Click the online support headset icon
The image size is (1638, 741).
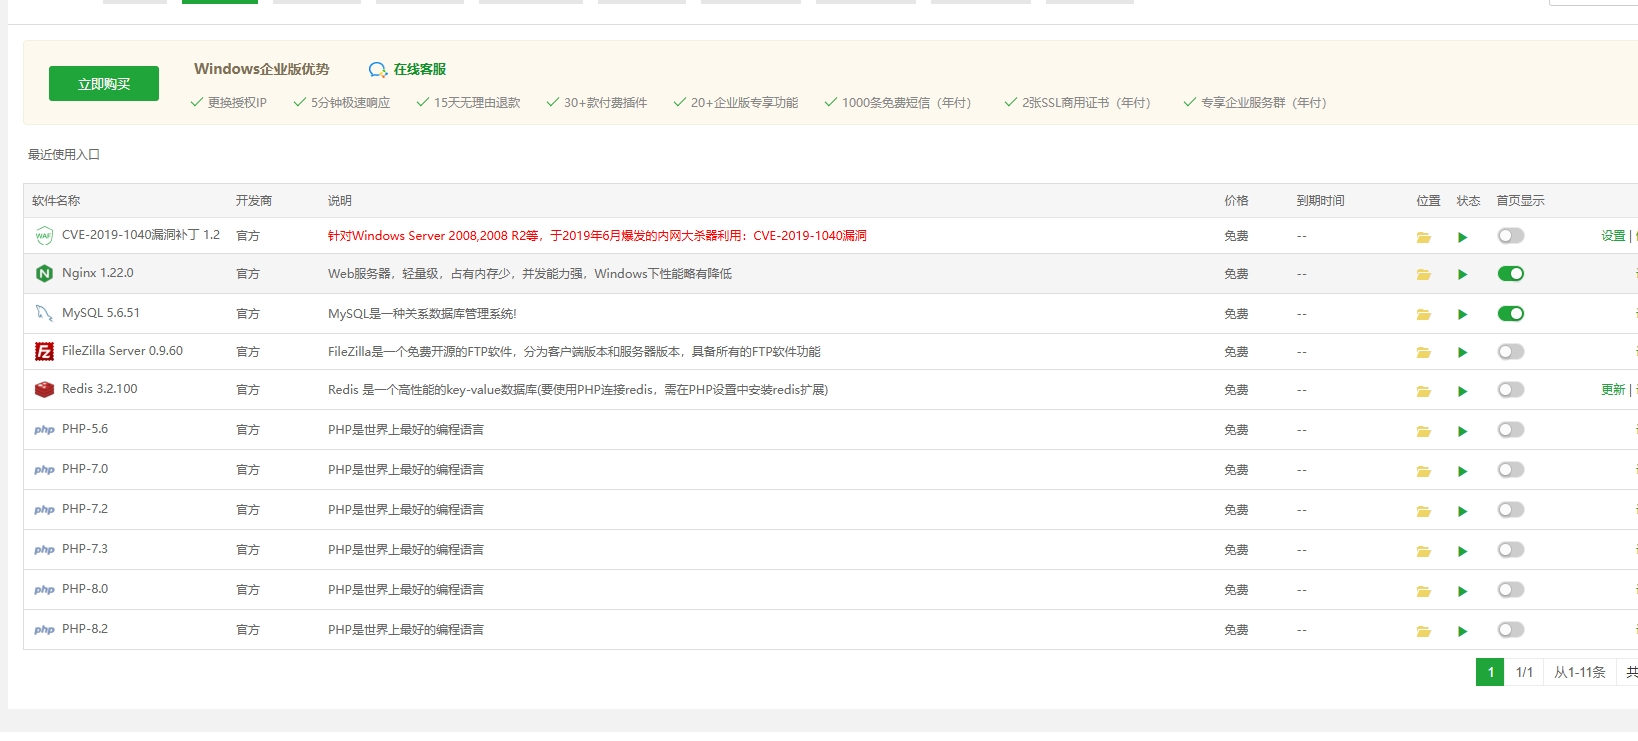[x=378, y=70]
